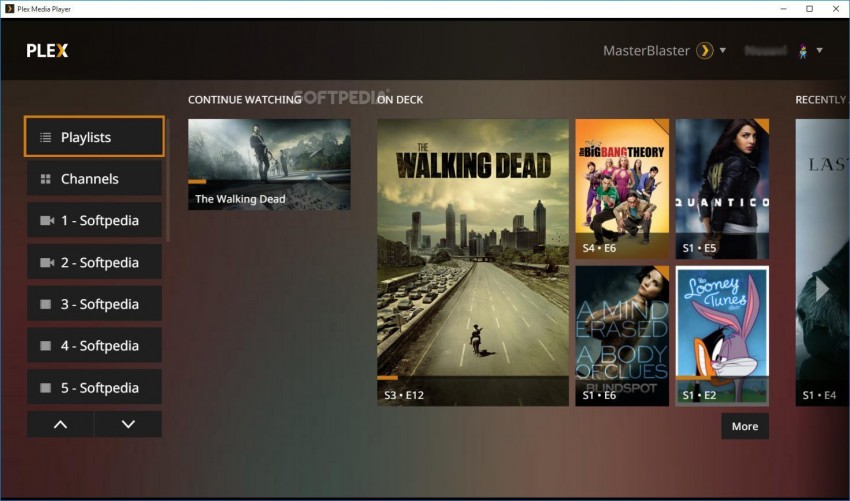Select the 5 - Softpedia library
Viewport: 850px width, 501px height.
click(94, 387)
